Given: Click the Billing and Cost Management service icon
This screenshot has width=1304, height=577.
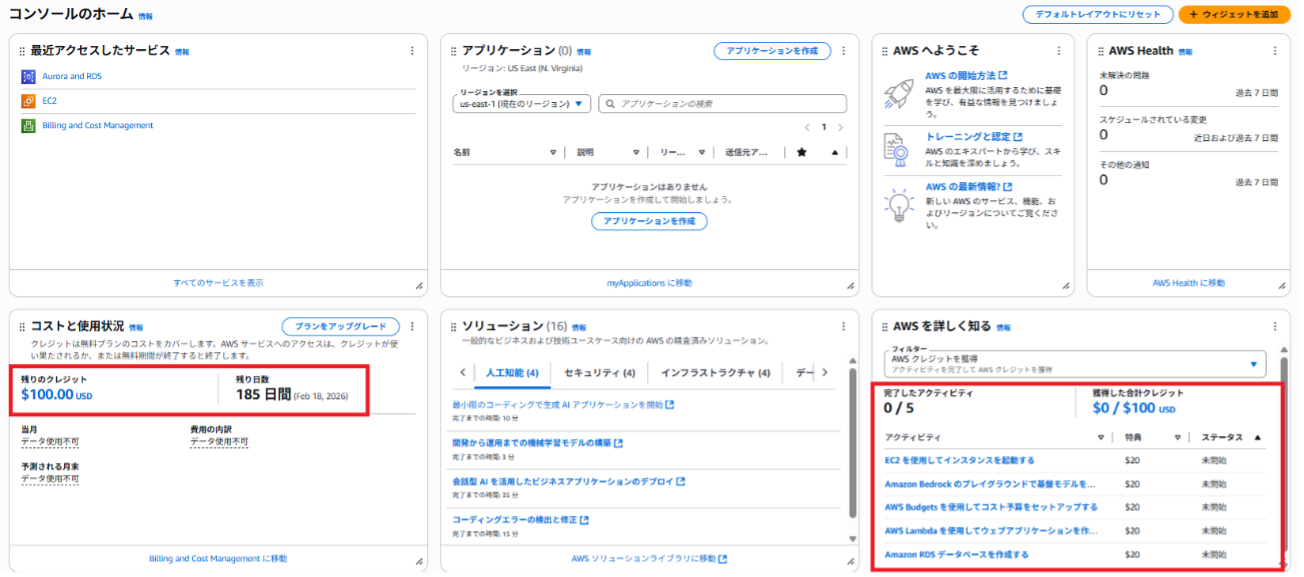Looking at the screenshot, I should click(x=28, y=126).
